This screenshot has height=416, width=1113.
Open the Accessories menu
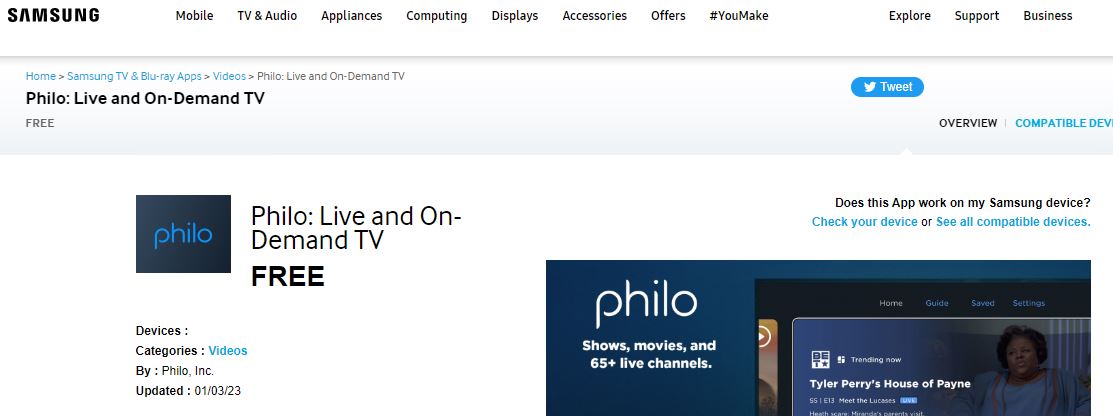(595, 16)
